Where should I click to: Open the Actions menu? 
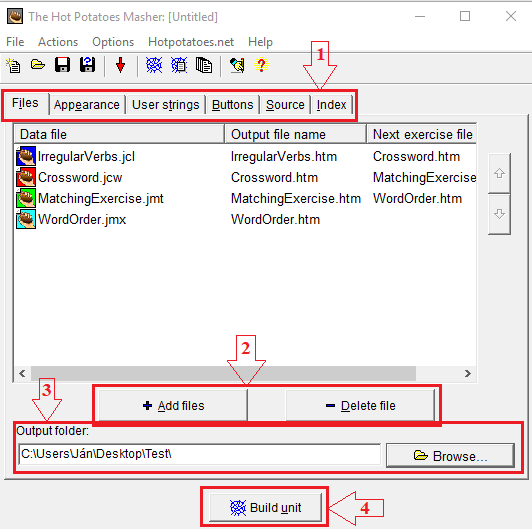pos(58,42)
